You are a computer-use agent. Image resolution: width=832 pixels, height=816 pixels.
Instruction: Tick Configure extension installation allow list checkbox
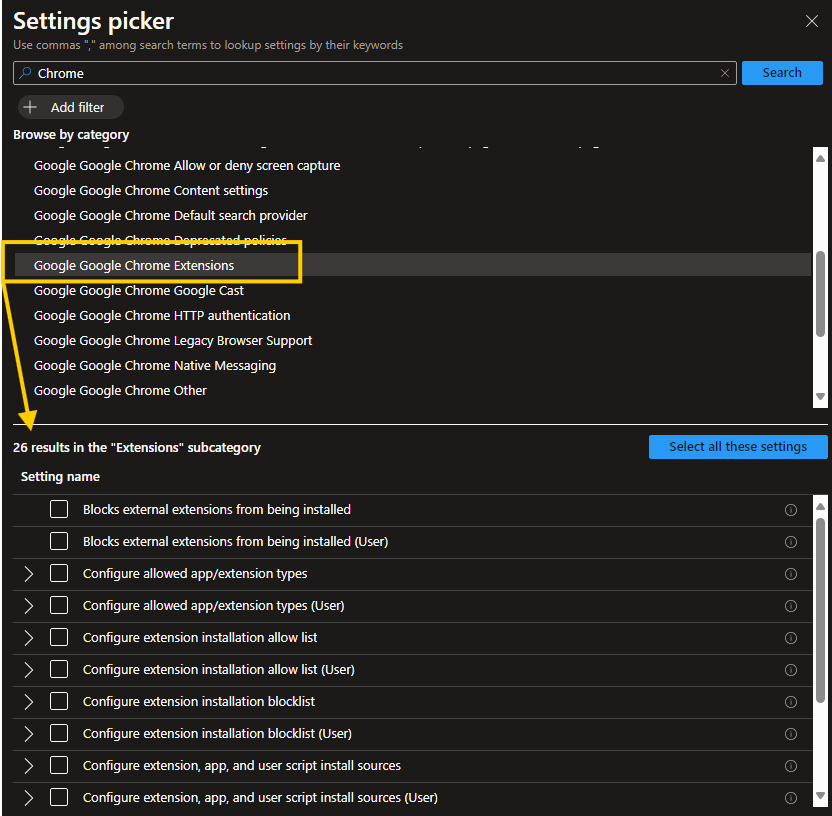click(59, 638)
